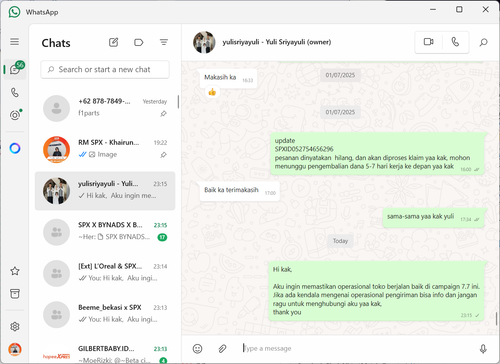Viewport: 500px width, 364px height.
Task: Open the Meta AI circle icon
Action: (x=15, y=148)
